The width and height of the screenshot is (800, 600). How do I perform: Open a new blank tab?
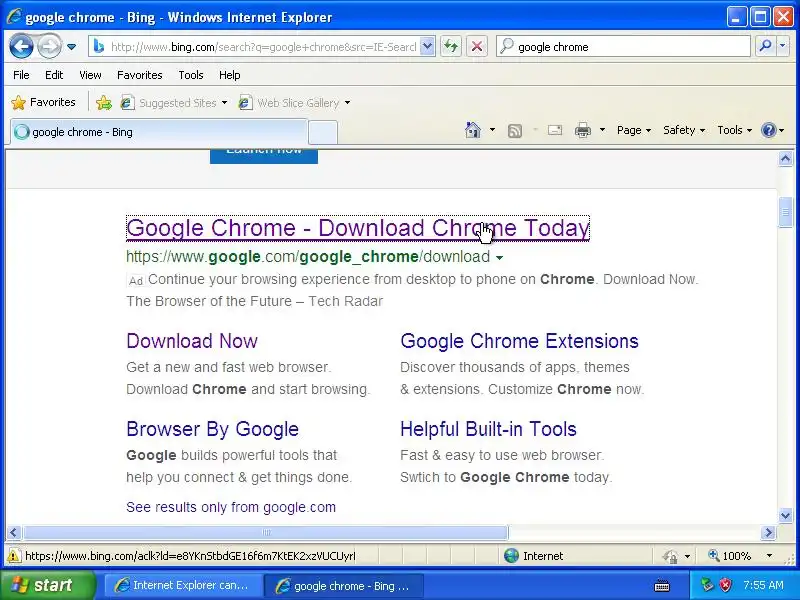click(x=323, y=133)
